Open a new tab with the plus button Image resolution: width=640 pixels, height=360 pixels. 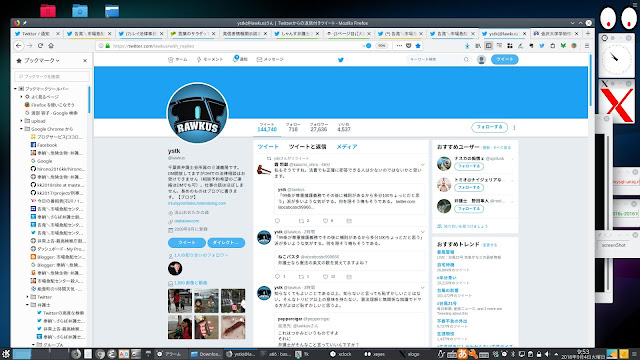[x=588, y=33]
